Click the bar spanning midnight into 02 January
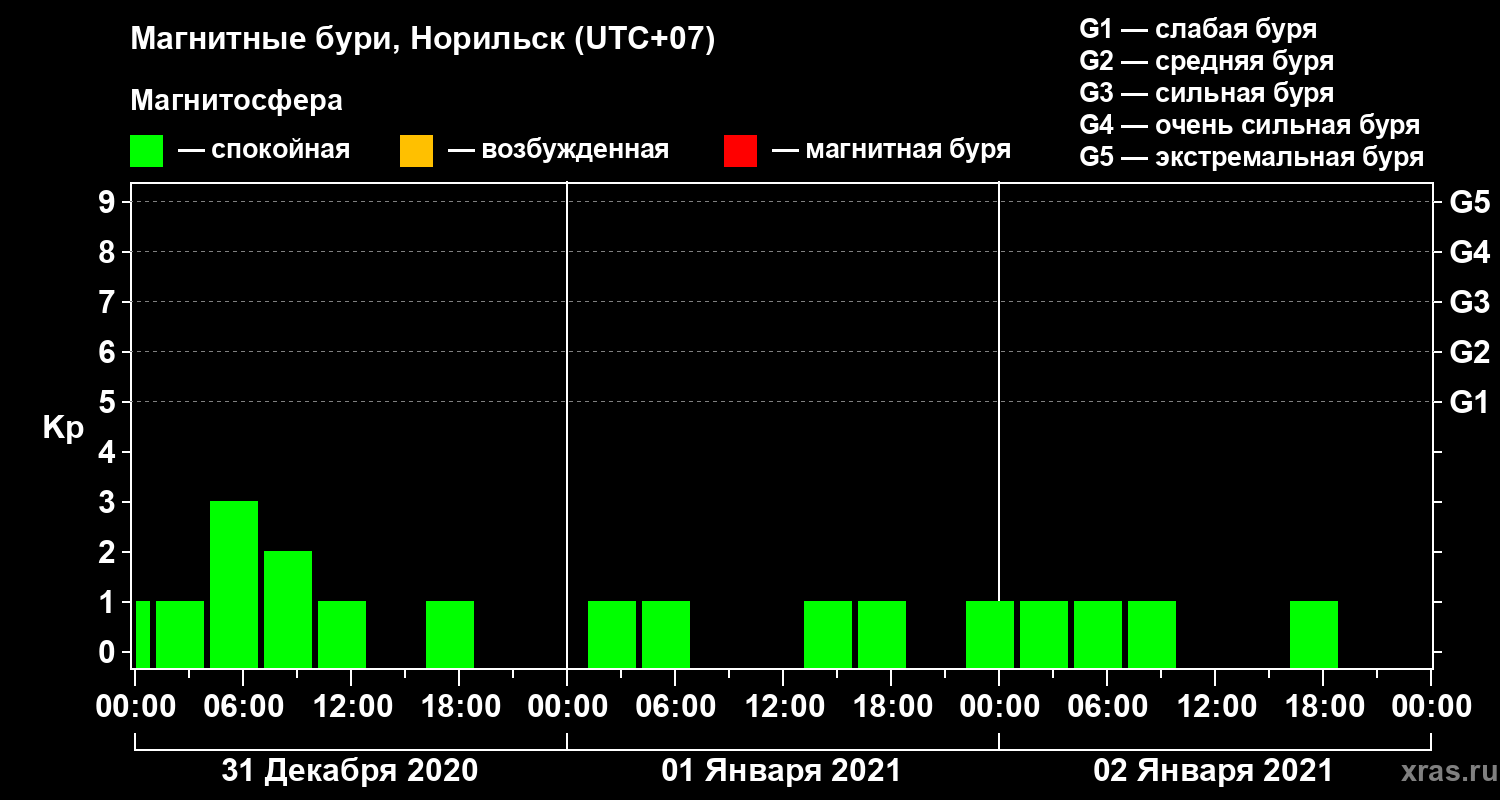 (x=990, y=634)
